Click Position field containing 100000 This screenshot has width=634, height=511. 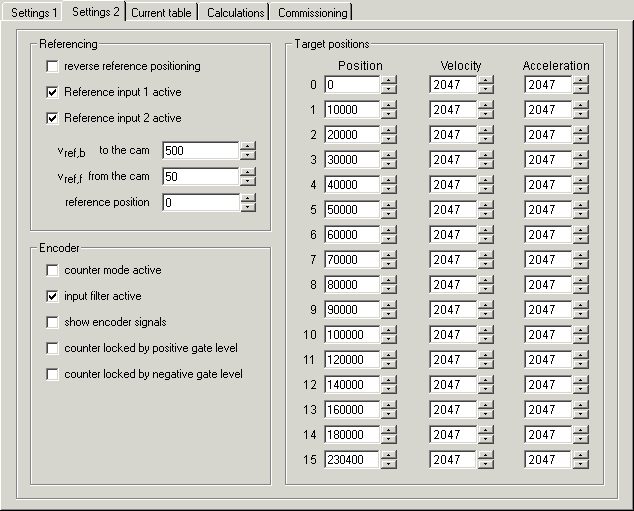point(352,334)
